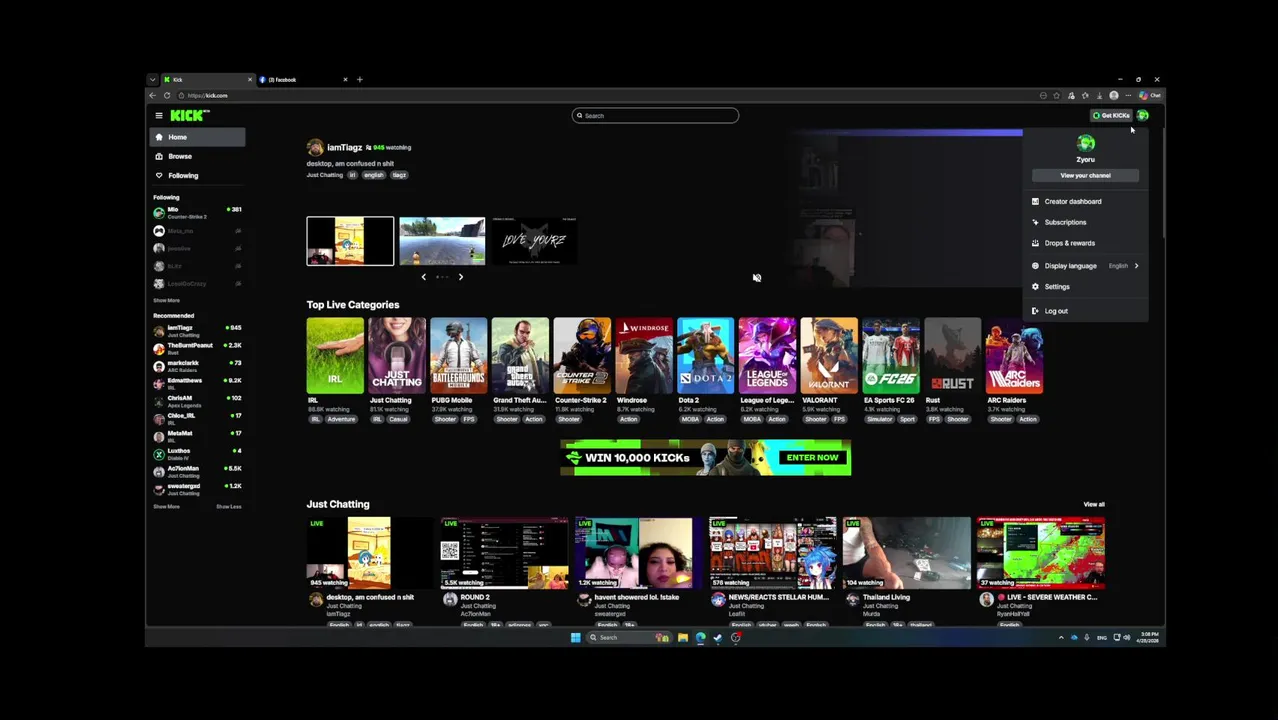The image size is (1278, 720).
Task: Open Home in the Kick sidebar
Action: tap(197, 137)
